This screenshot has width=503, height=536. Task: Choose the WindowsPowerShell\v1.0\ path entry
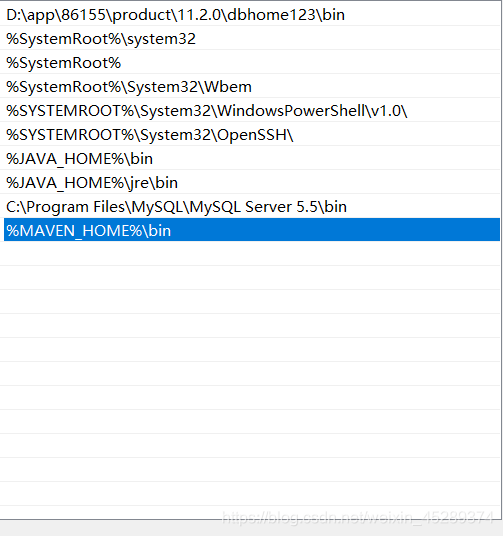point(251,111)
